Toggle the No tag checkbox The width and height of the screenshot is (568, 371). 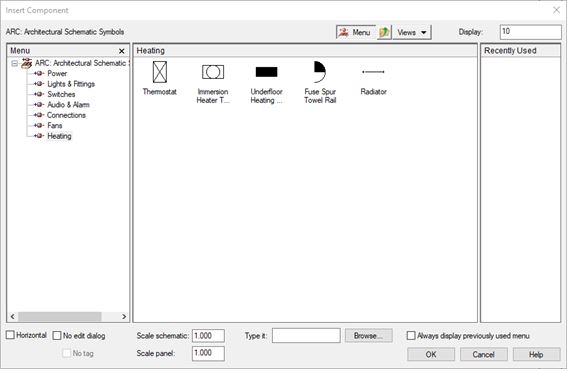[67, 353]
